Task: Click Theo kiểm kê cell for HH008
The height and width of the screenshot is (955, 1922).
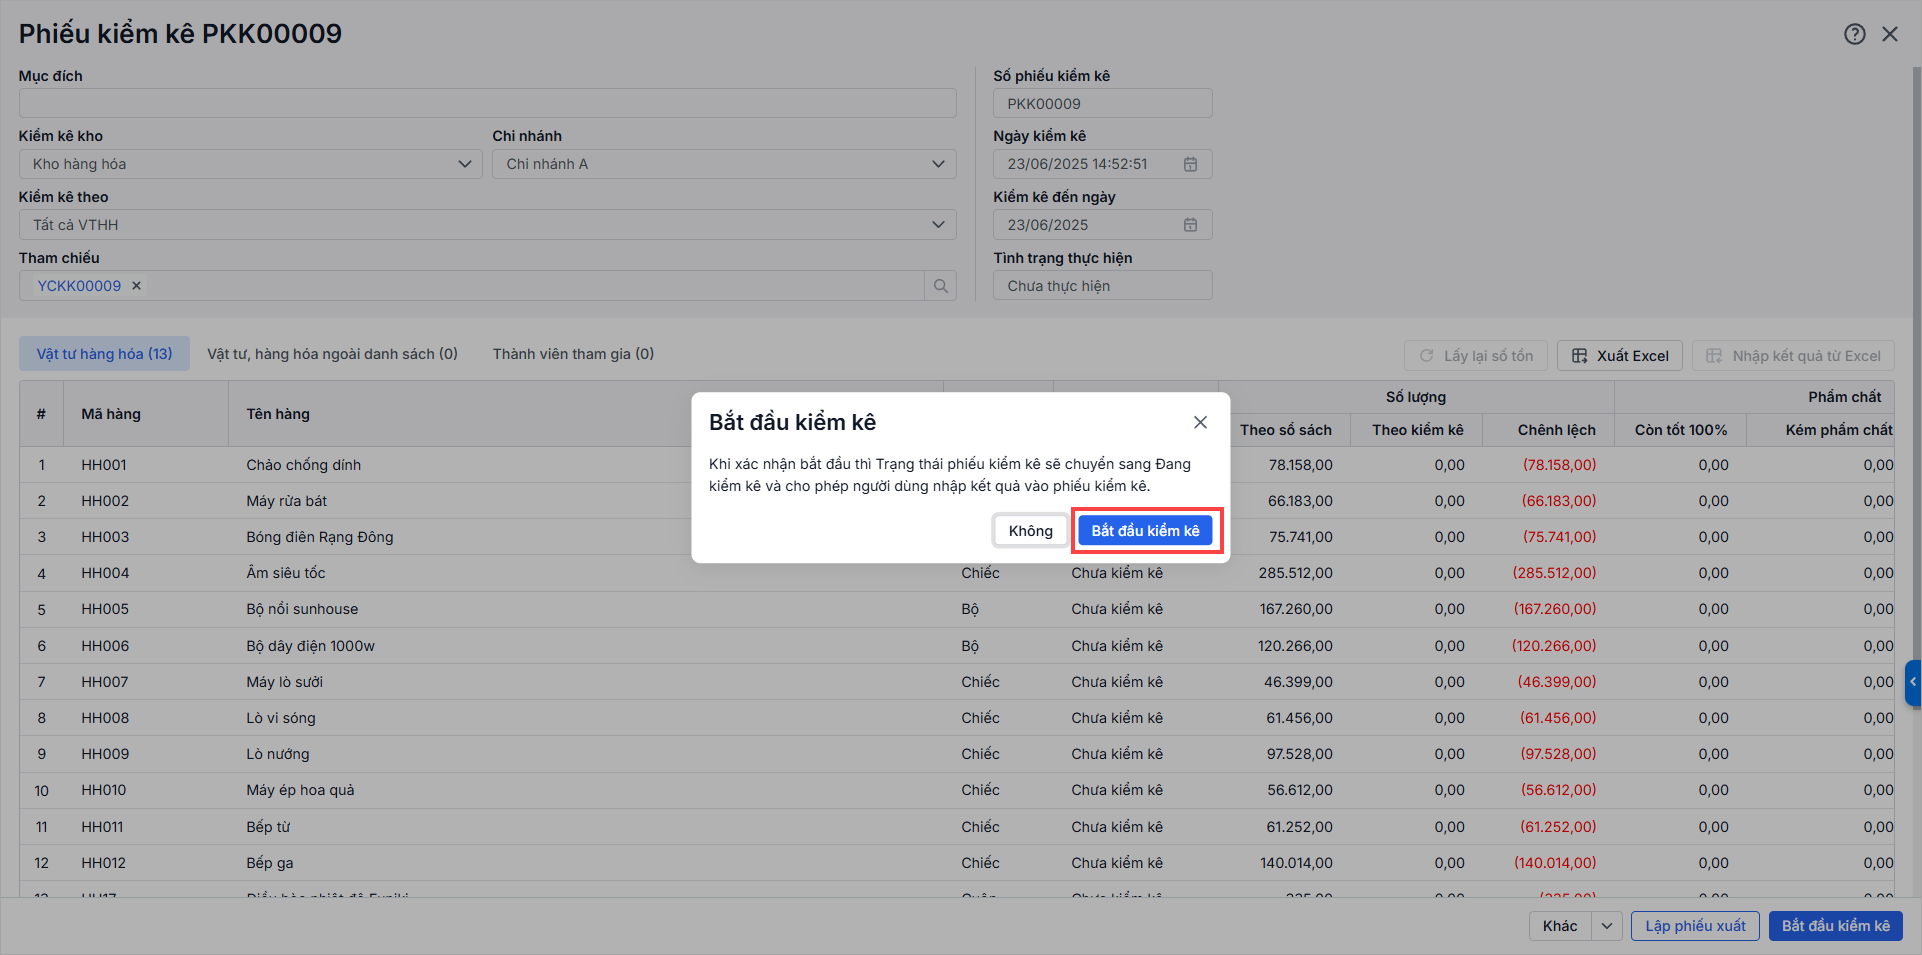Action: (x=1449, y=718)
